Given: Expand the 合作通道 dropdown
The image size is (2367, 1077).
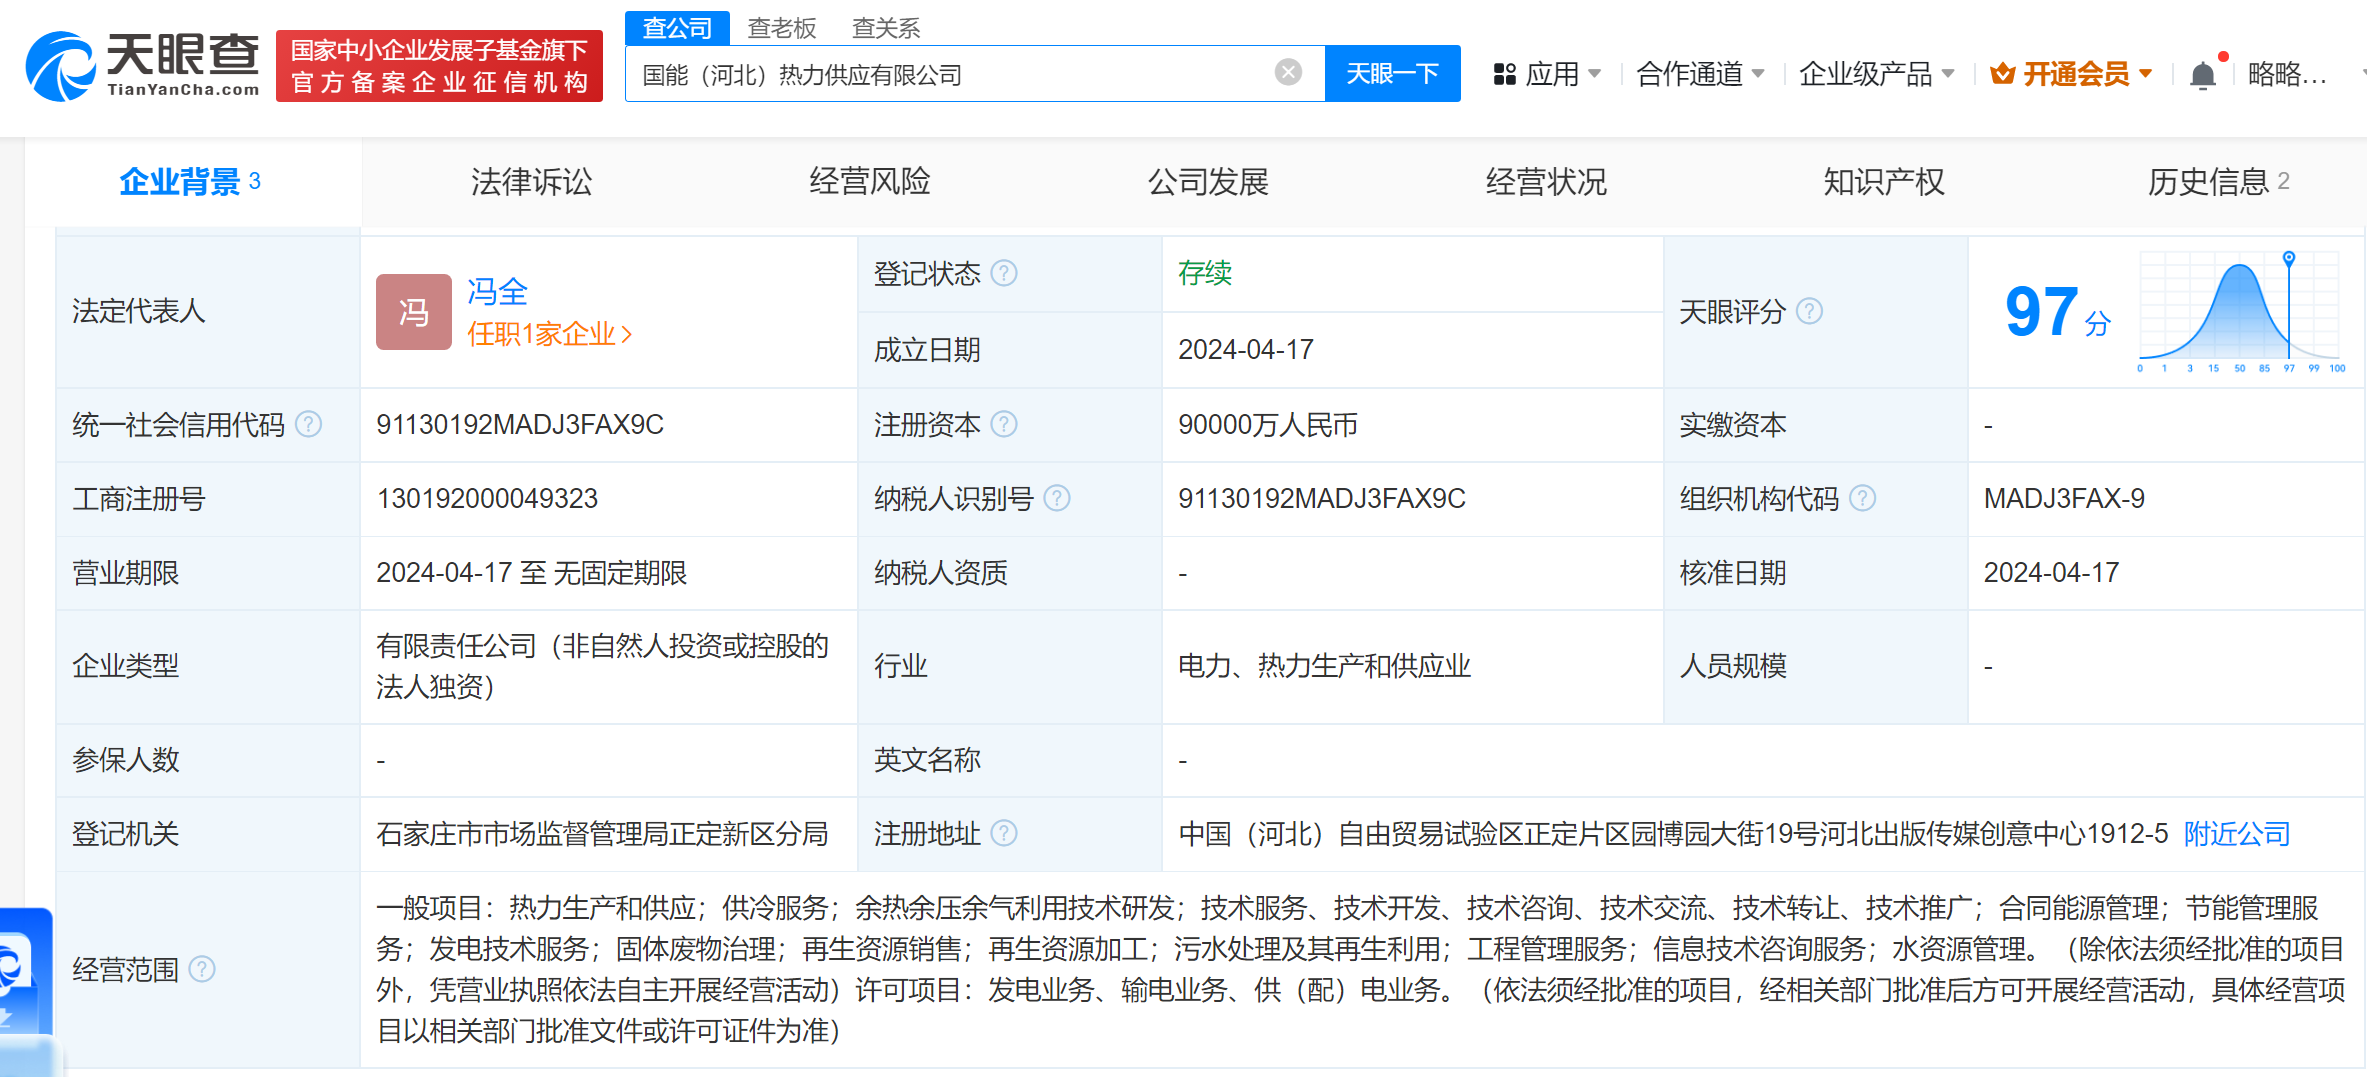Looking at the screenshot, I should 1699,74.
